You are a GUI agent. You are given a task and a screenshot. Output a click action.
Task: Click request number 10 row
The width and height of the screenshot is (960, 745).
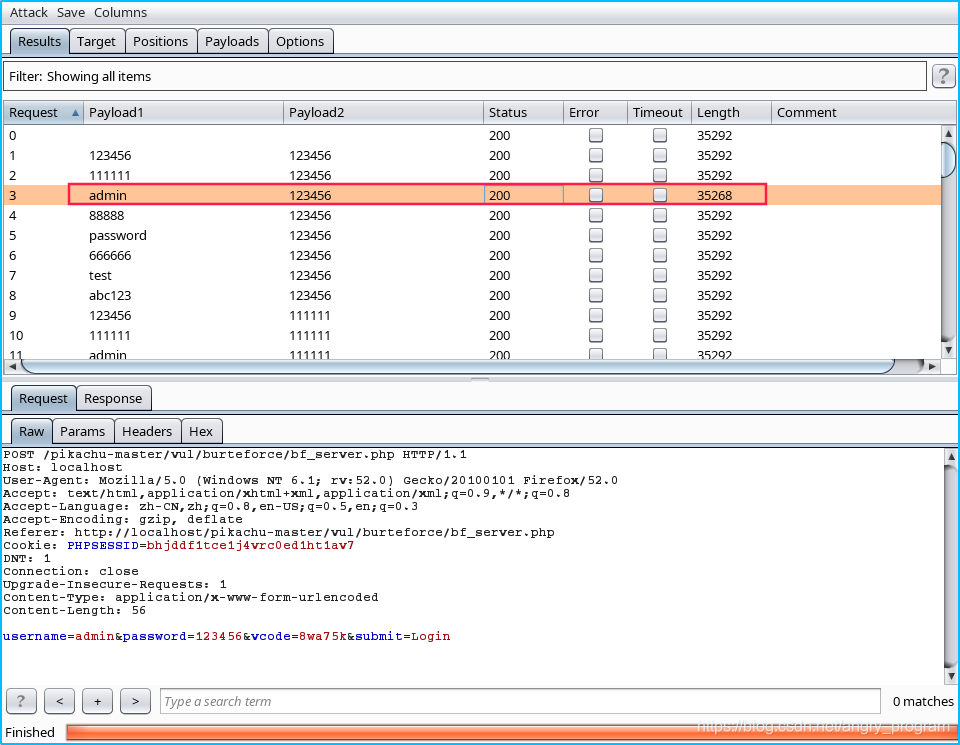472,335
